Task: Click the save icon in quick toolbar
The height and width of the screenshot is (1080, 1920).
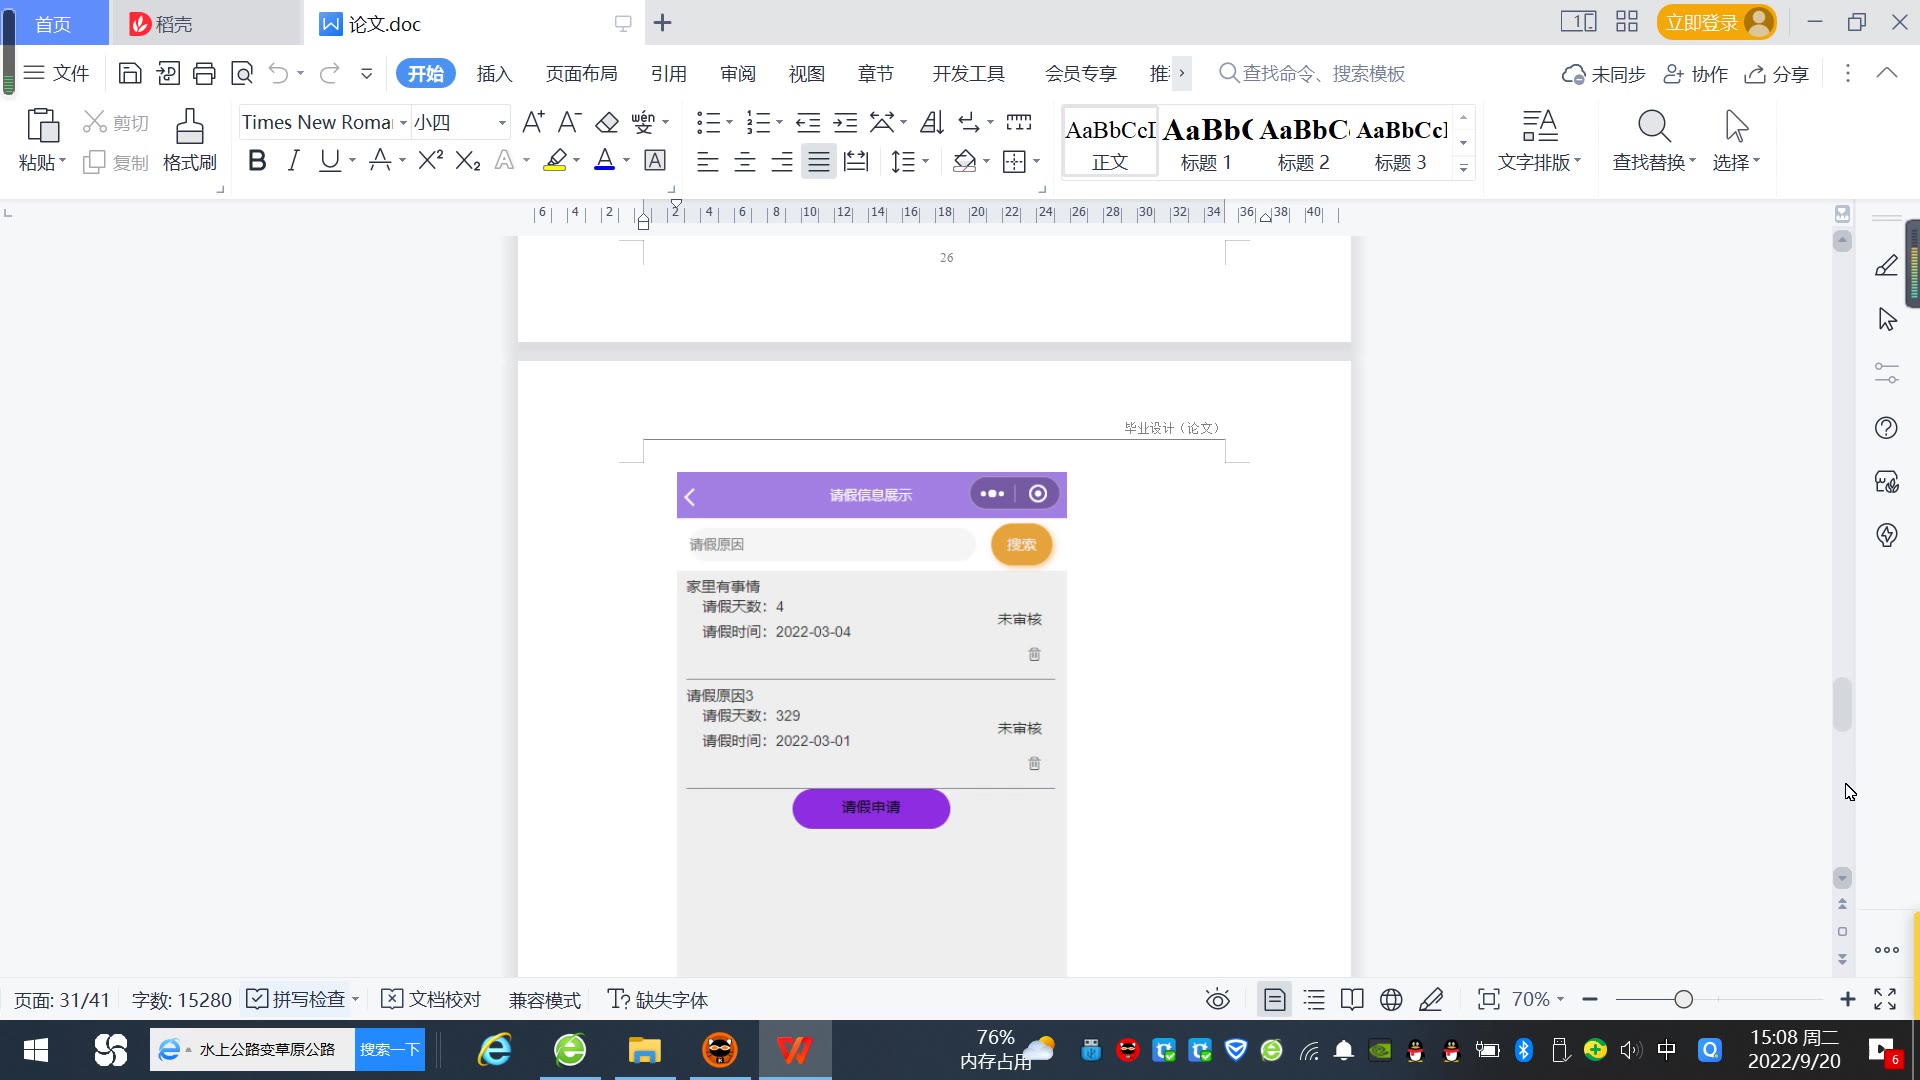Action: [130, 73]
